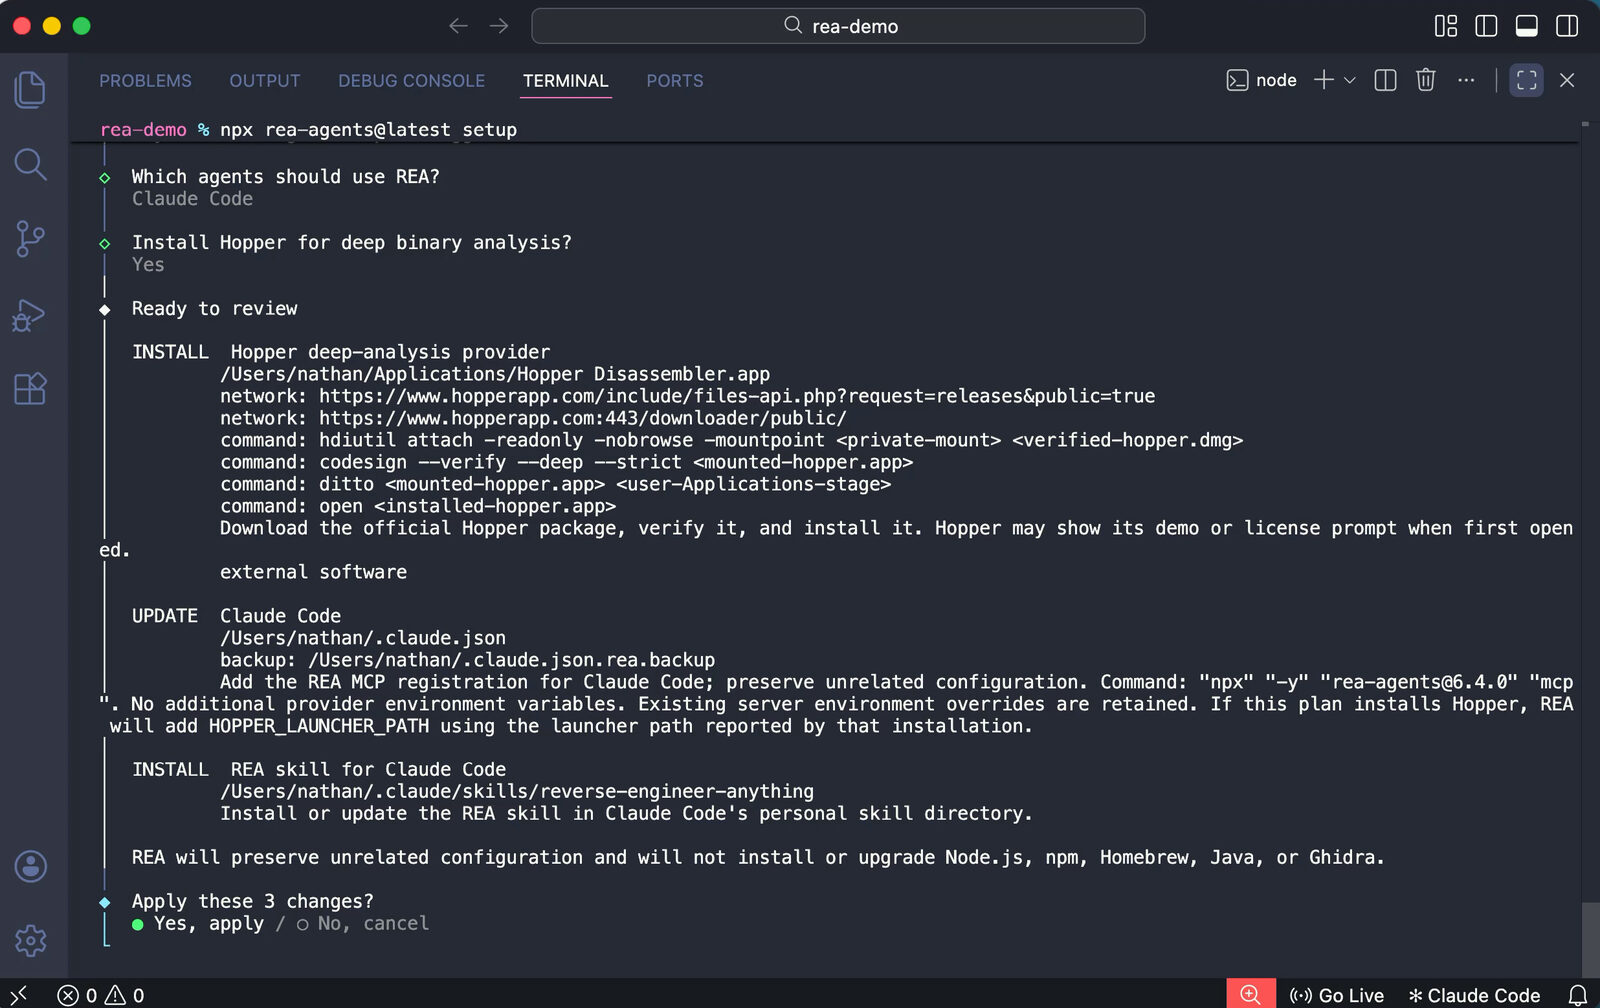Restore maximized panel size

pos(1526,80)
